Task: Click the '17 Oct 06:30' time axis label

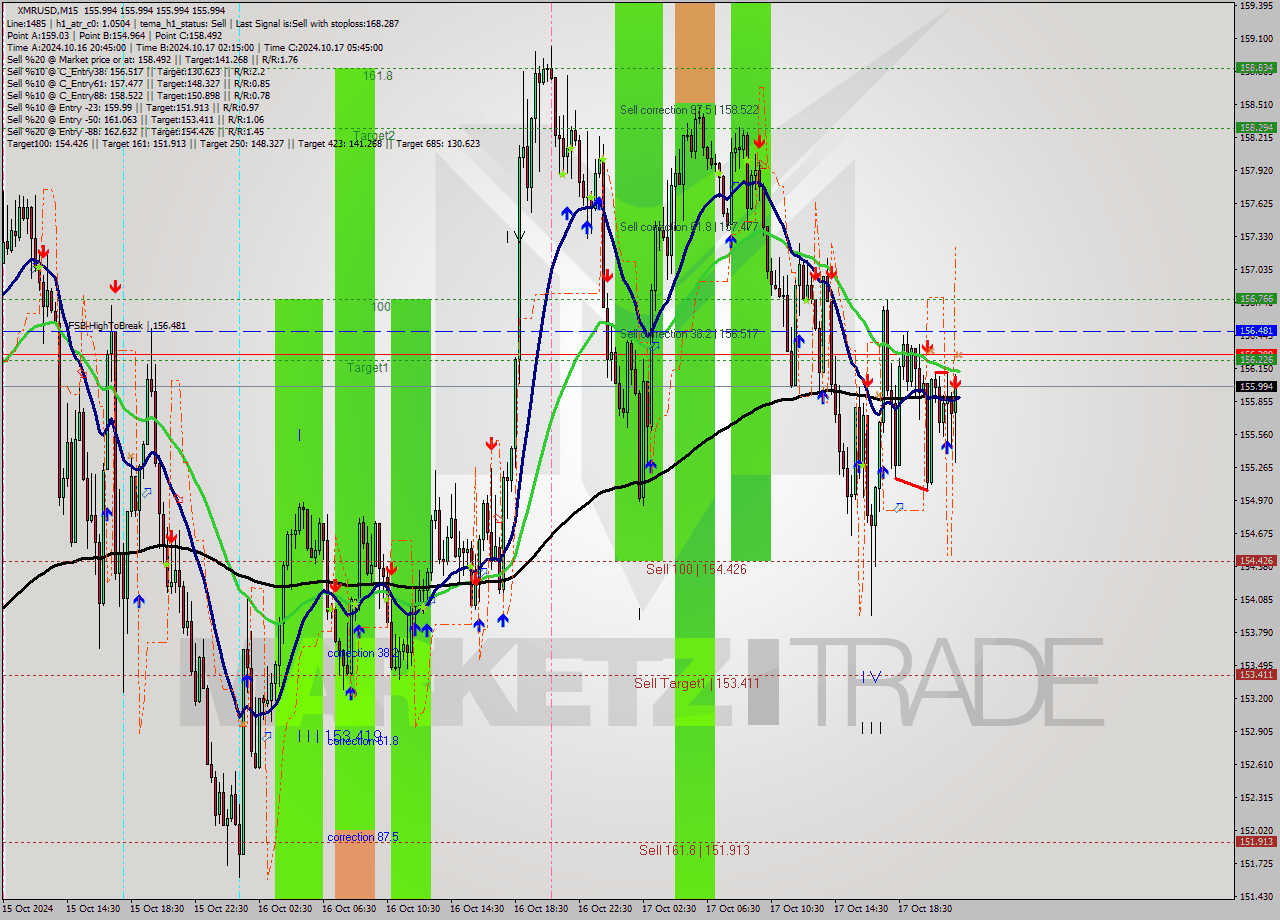Action: (x=733, y=909)
